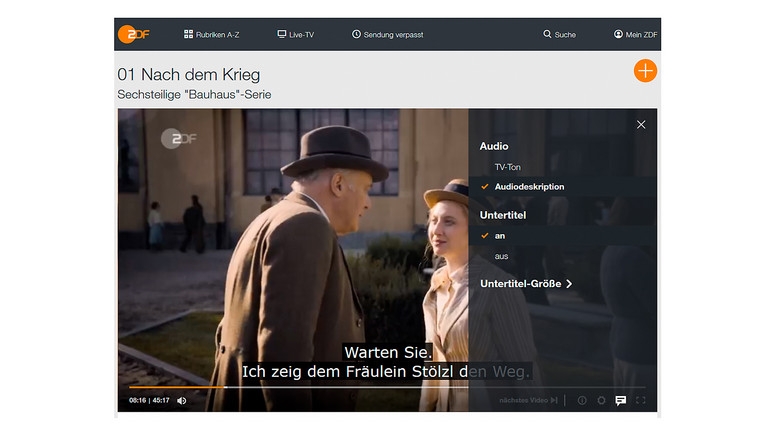Turn subtitles on with 'an'
This screenshot has height=432, width=768.
pos(500,236)
